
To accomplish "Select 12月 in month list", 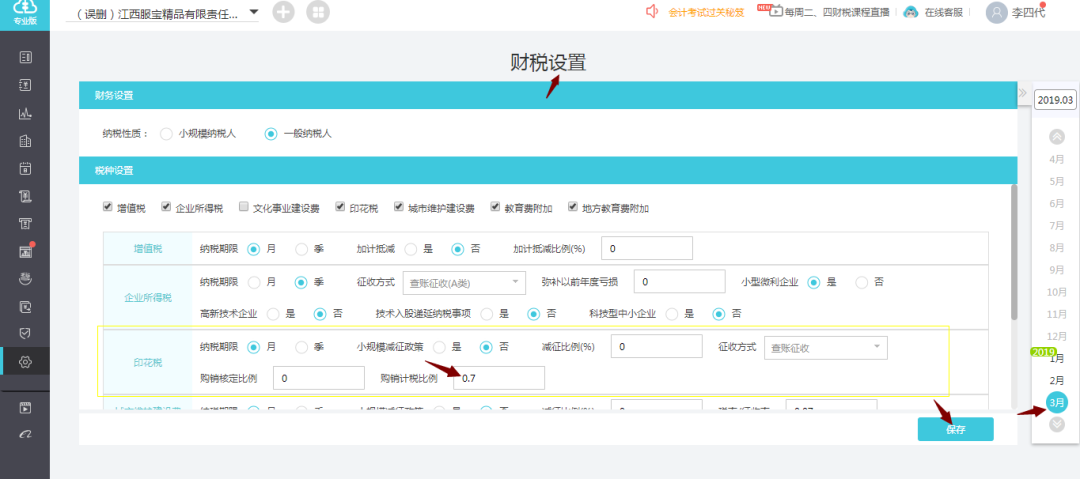I will (1057, 336).
